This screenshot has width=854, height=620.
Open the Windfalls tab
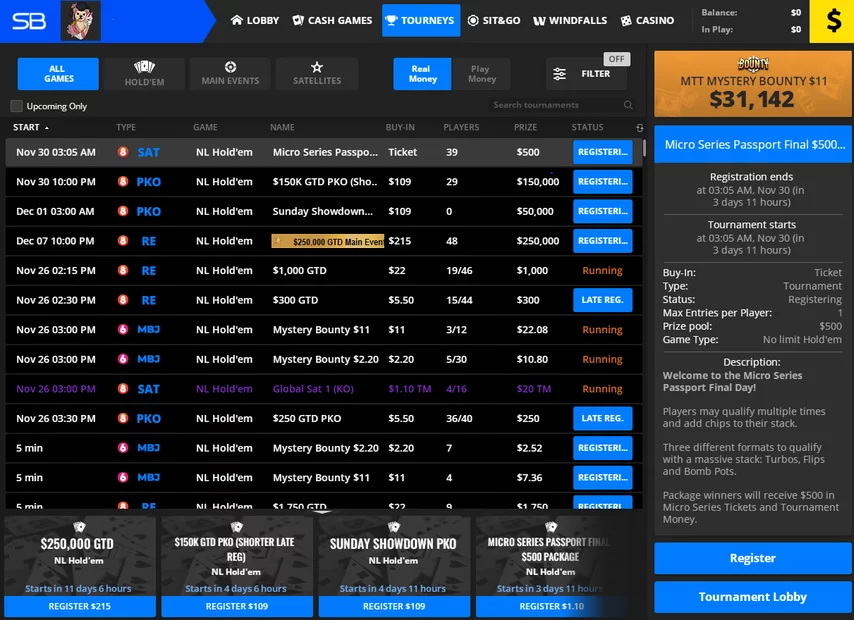click(566, 20)
